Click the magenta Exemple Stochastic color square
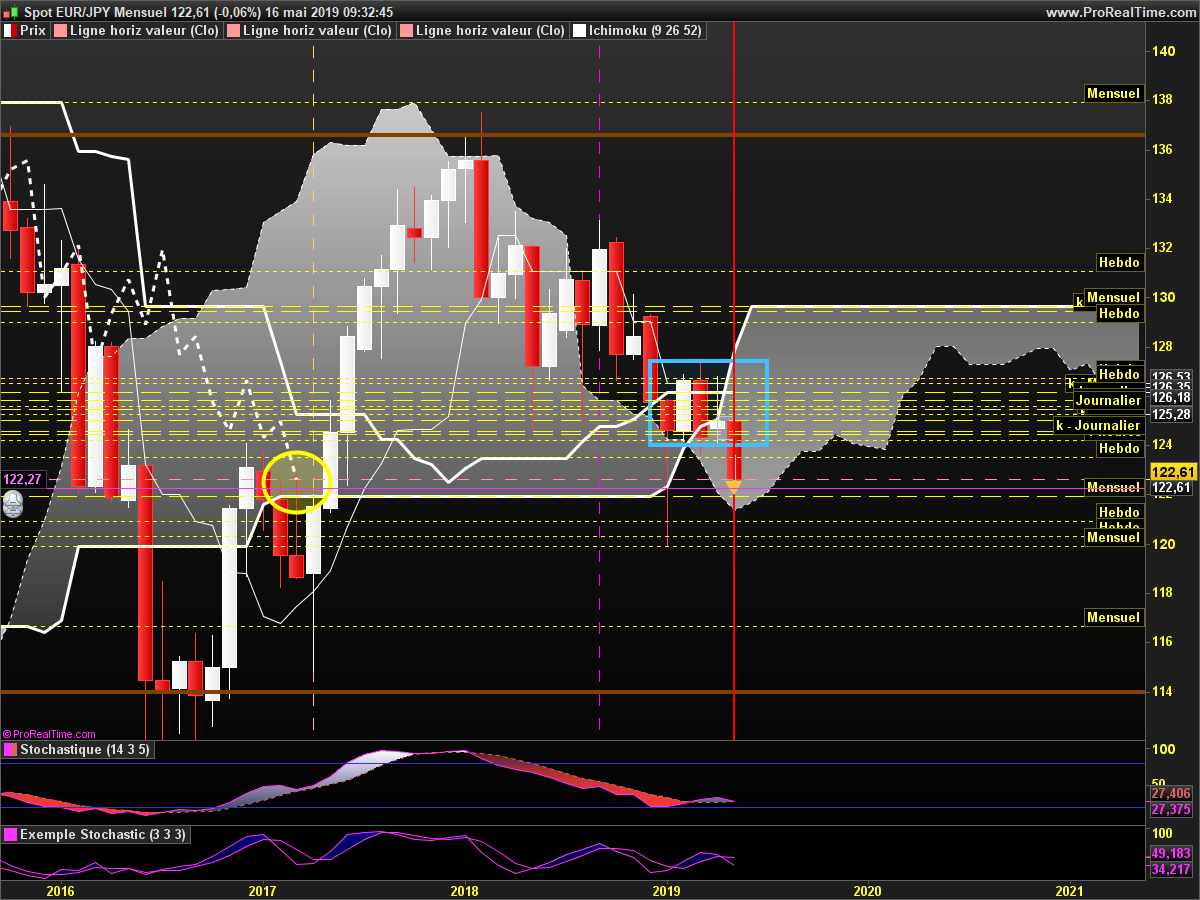Image resolution: width=1200 pixels, height=900 pixels. 9,834
